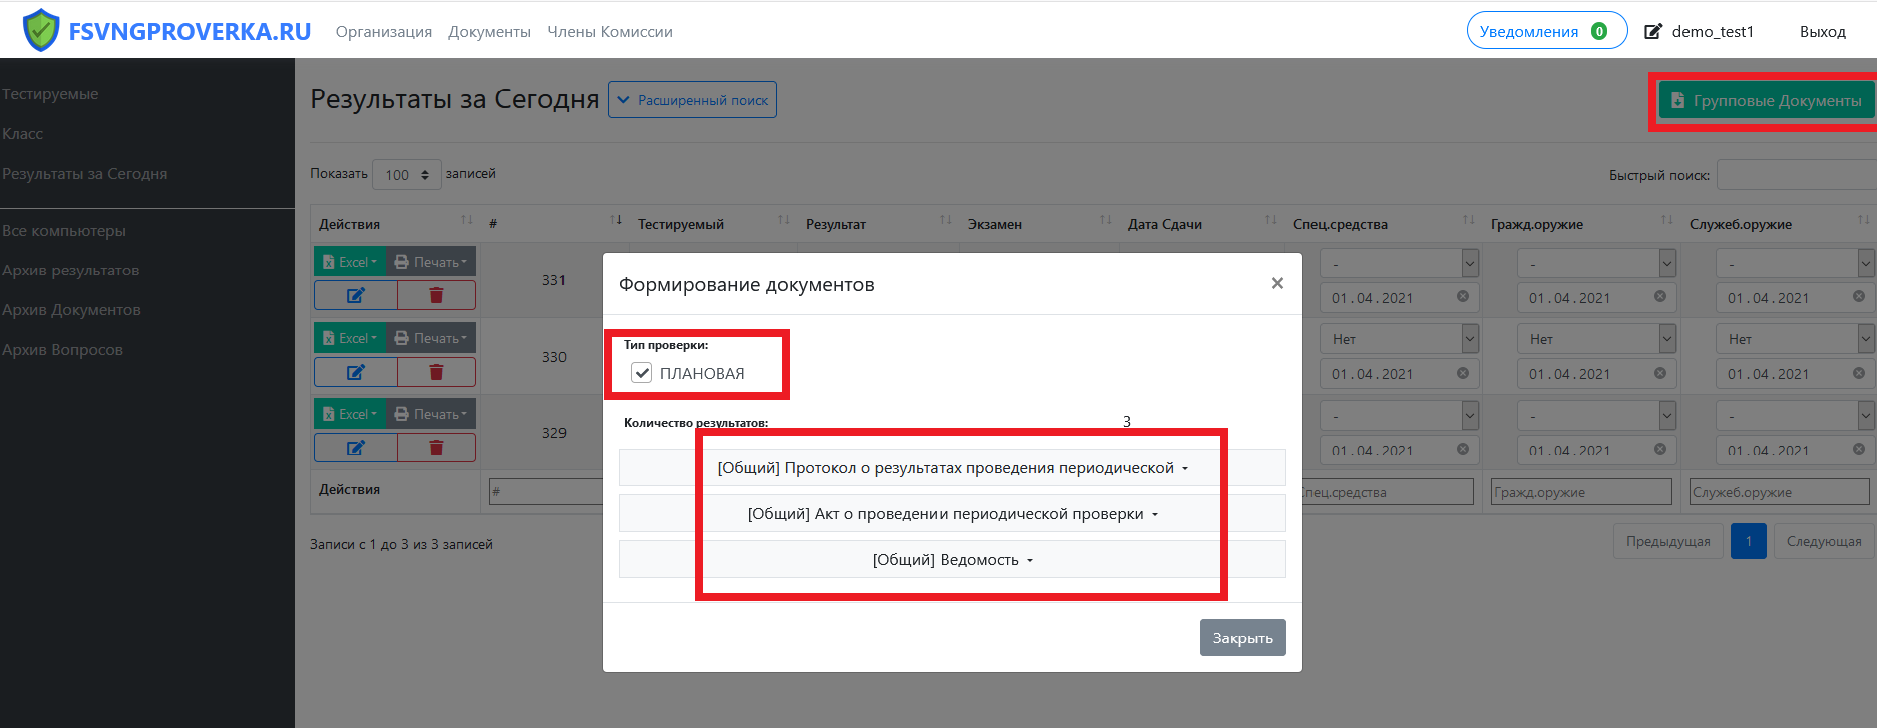The image size is (1877, 728).
Task: Go to Следующая page
Action: click(1824, 541)
